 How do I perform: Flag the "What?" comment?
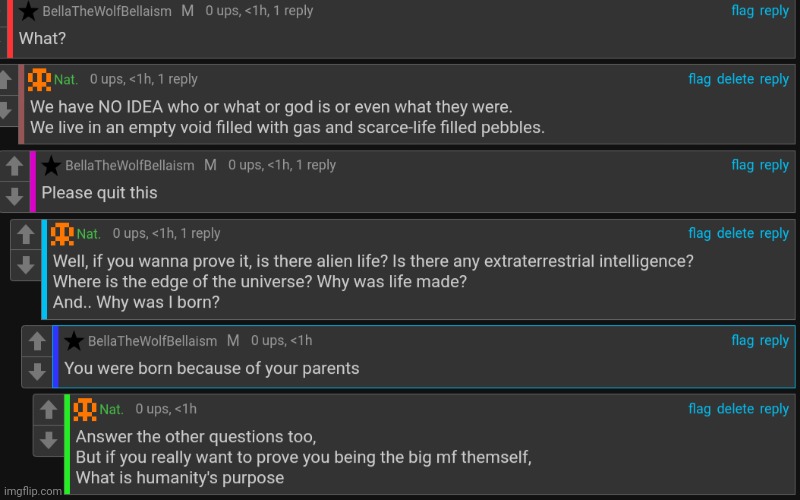742,11
